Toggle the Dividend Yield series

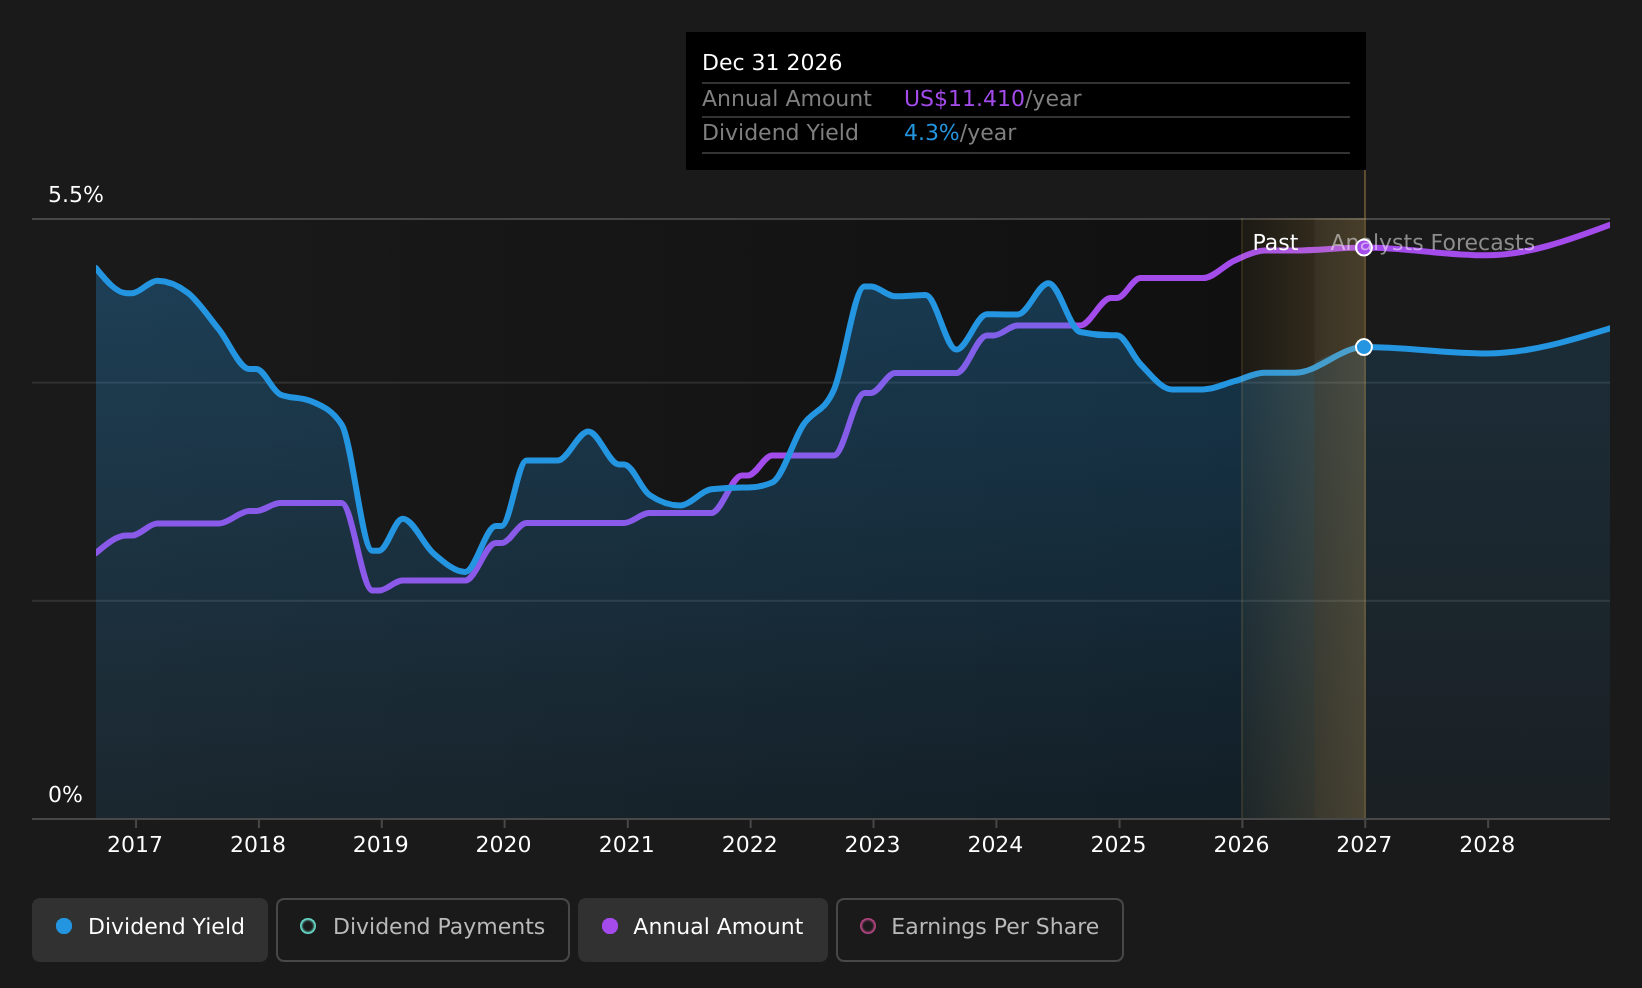(x=150, y=929)
